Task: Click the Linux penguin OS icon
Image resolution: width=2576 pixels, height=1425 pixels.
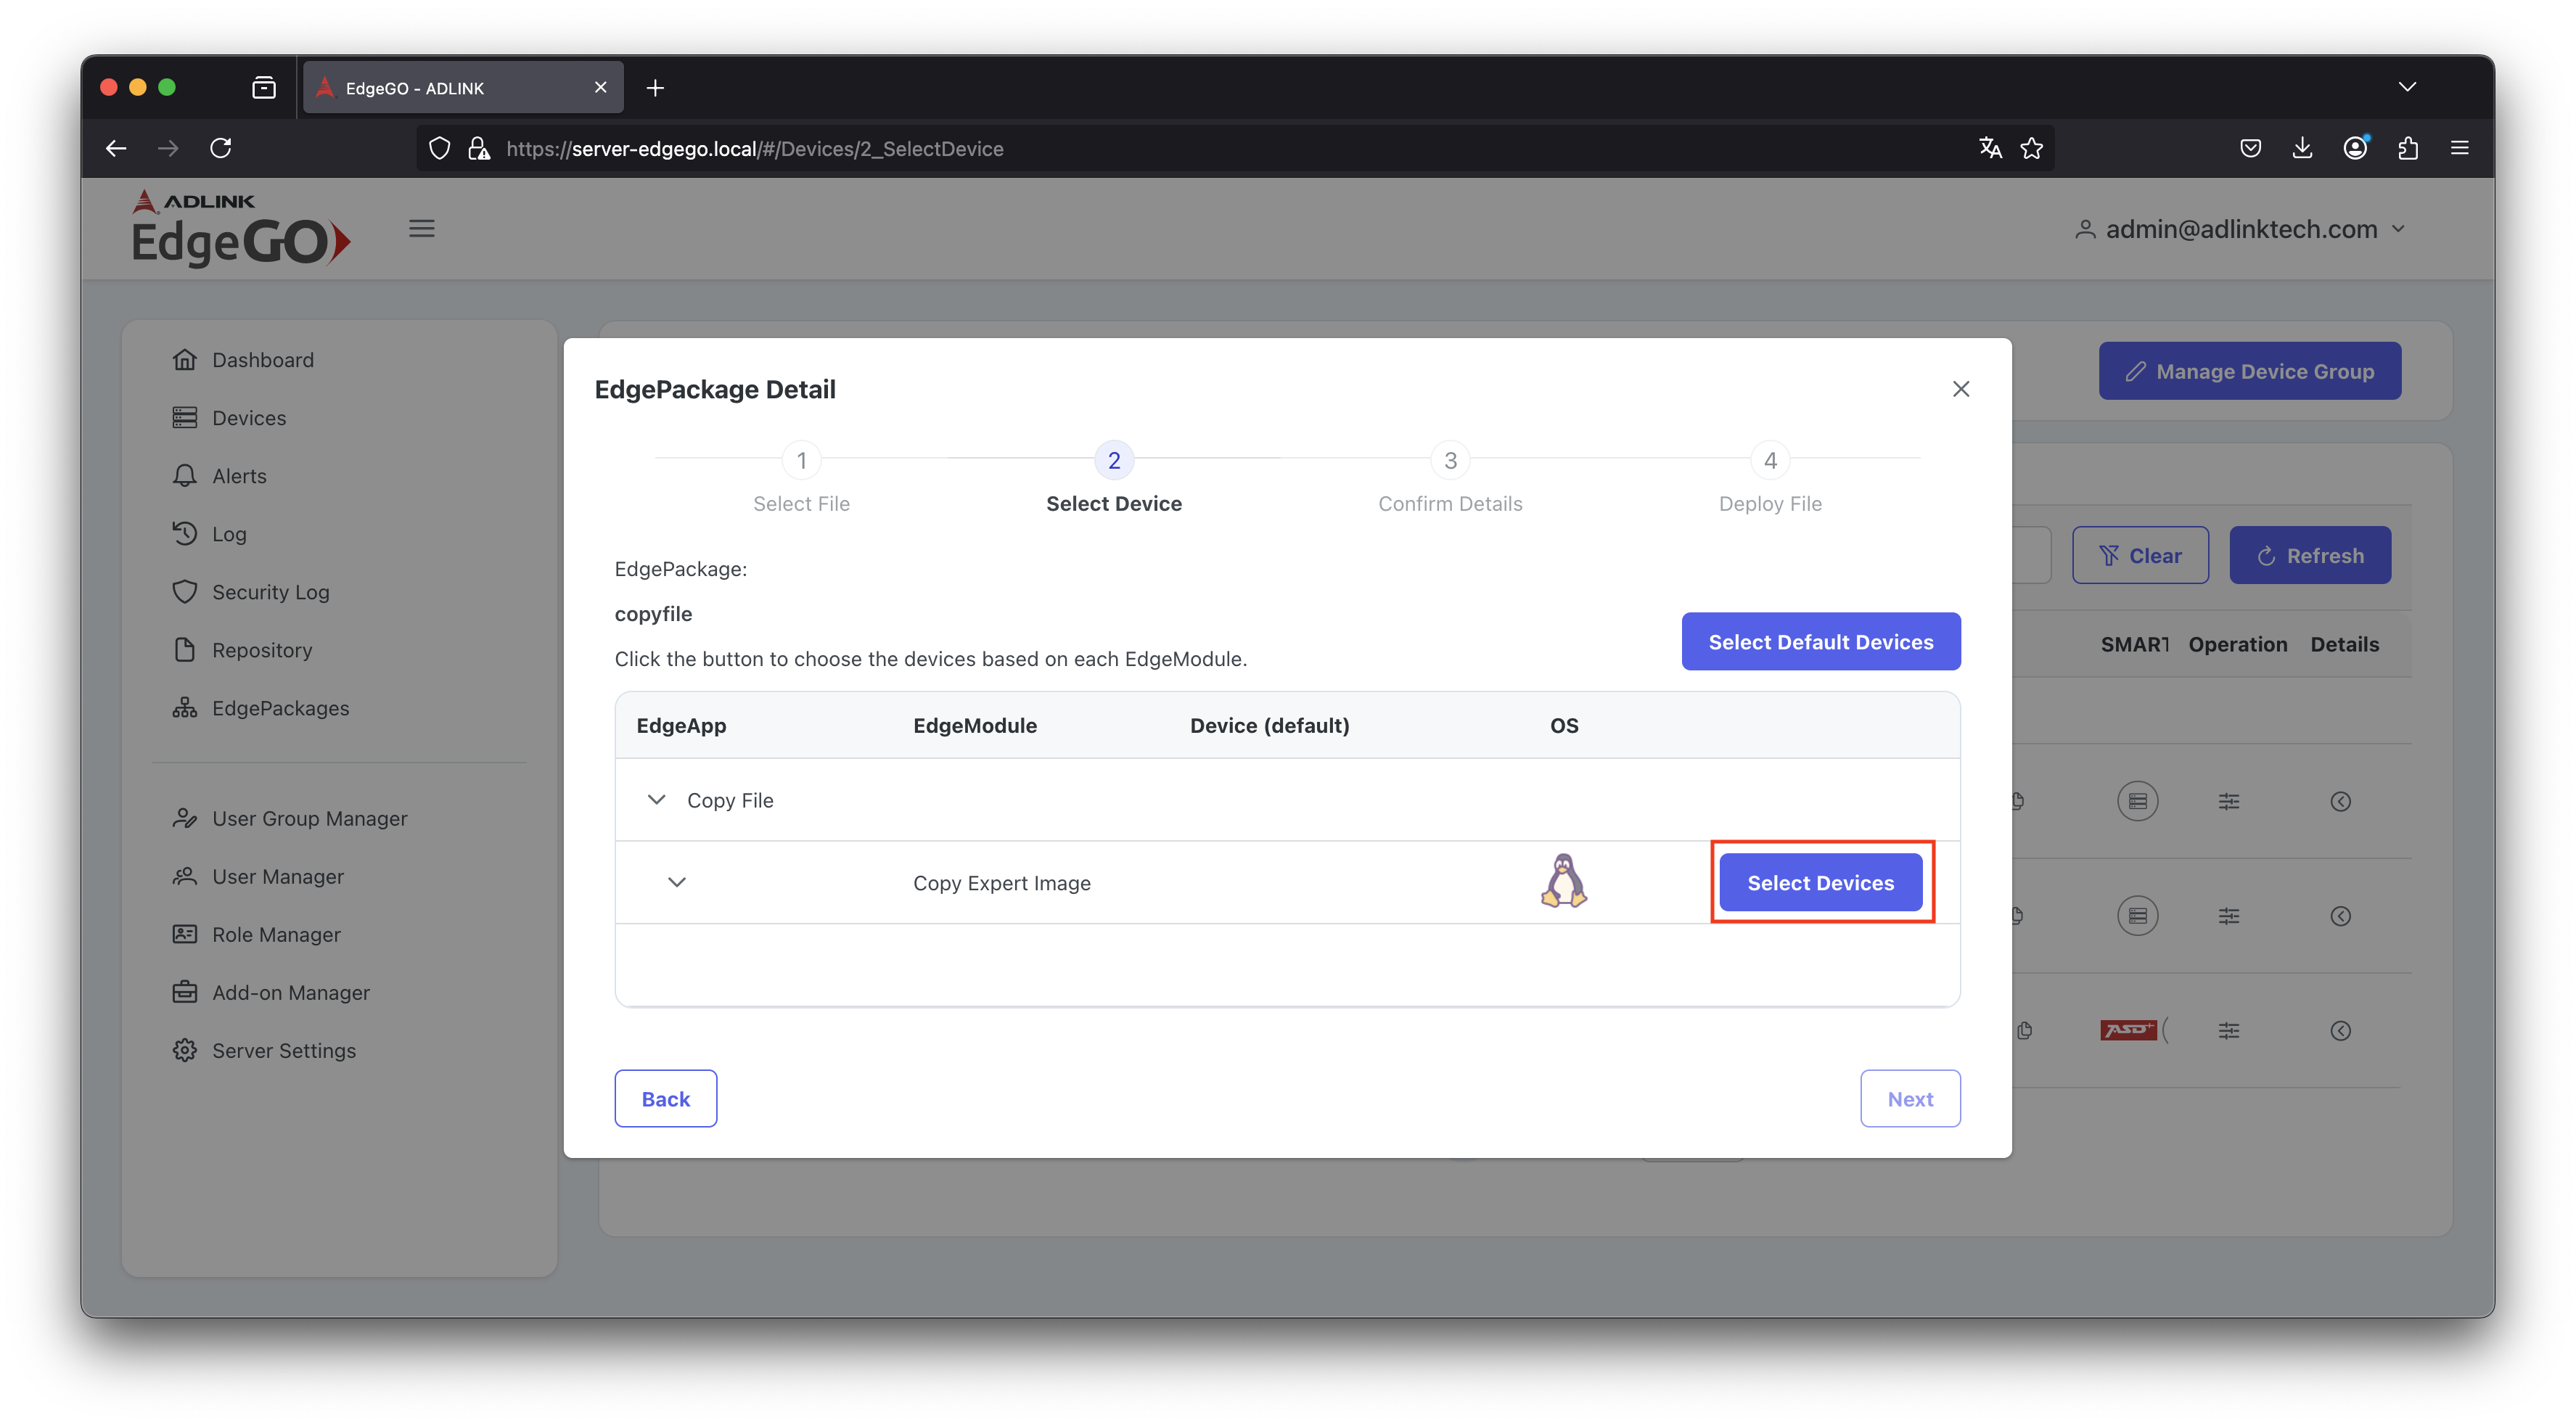Action: click(x=1563, y=880)
